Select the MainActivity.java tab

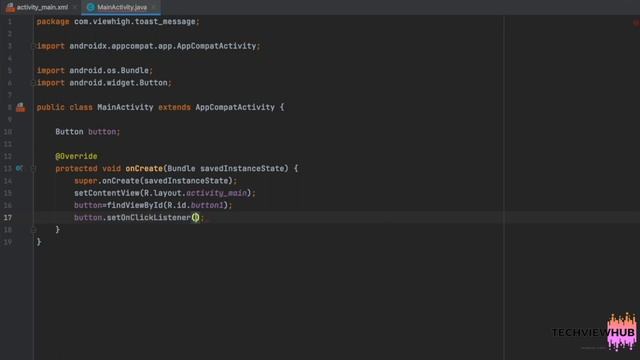[122, 7]
